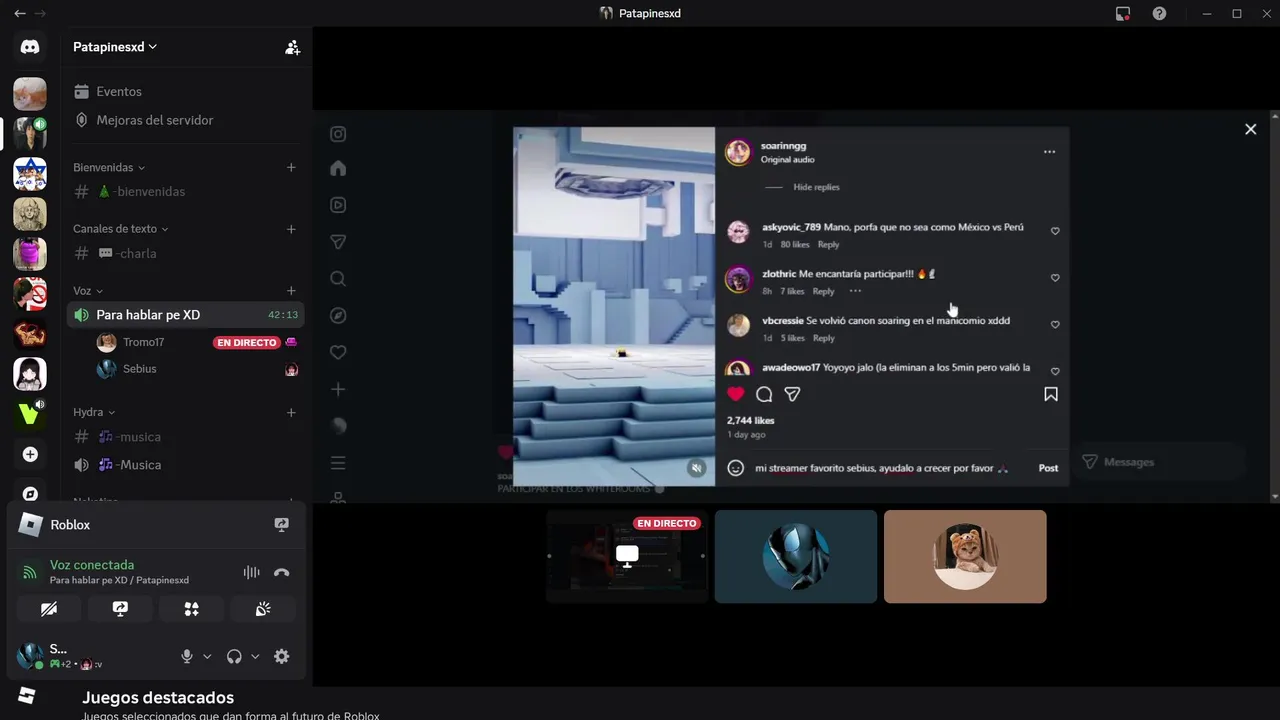Close the stream view with the X
This screenshot has height=720, width=1280.
click(1250, 129)
